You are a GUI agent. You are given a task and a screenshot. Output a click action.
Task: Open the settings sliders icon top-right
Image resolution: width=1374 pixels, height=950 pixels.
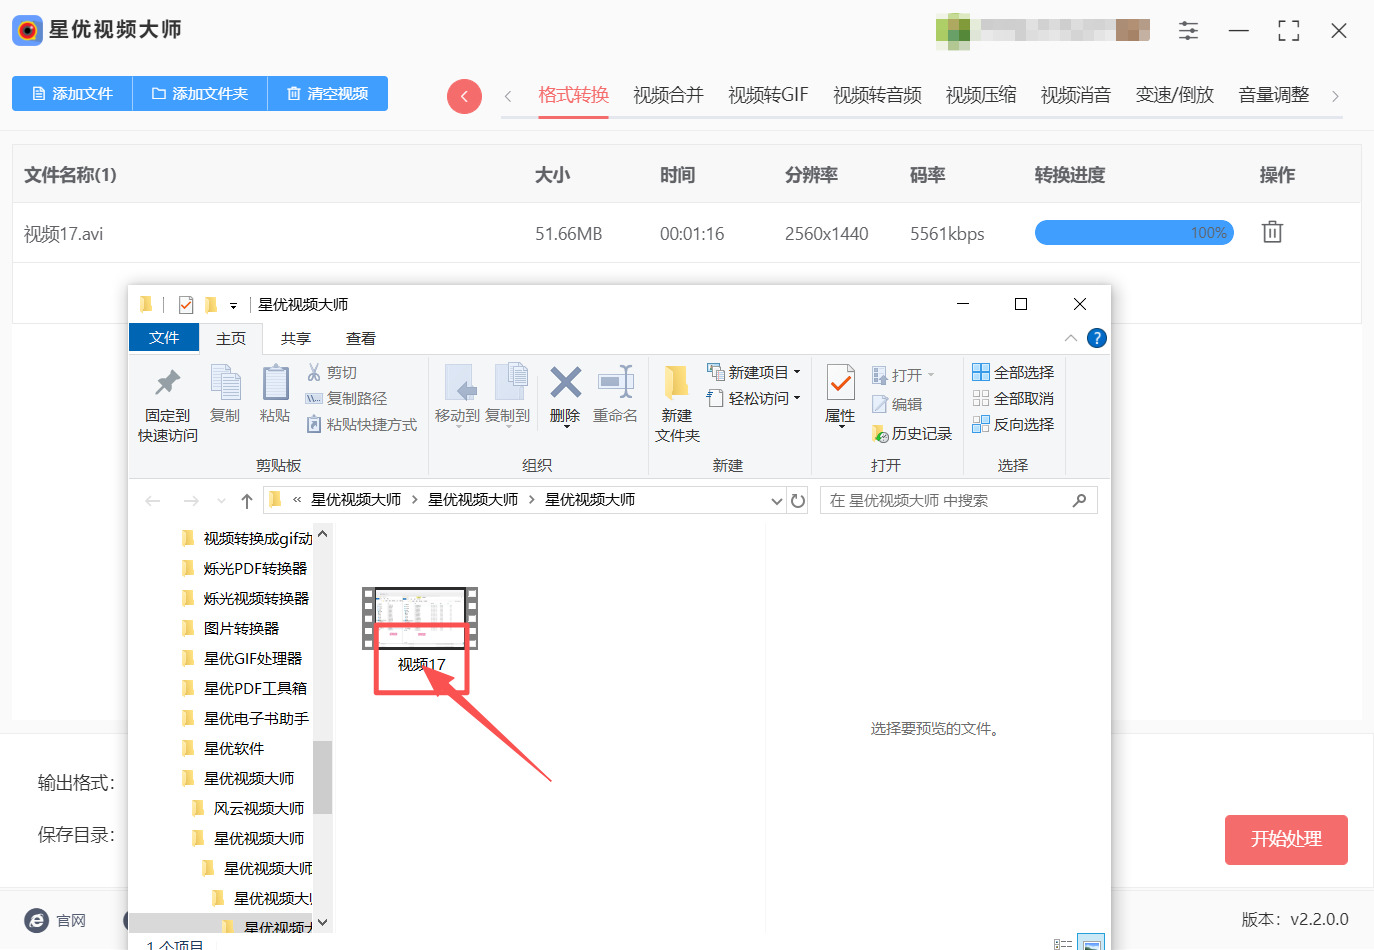coord(1188,31)
